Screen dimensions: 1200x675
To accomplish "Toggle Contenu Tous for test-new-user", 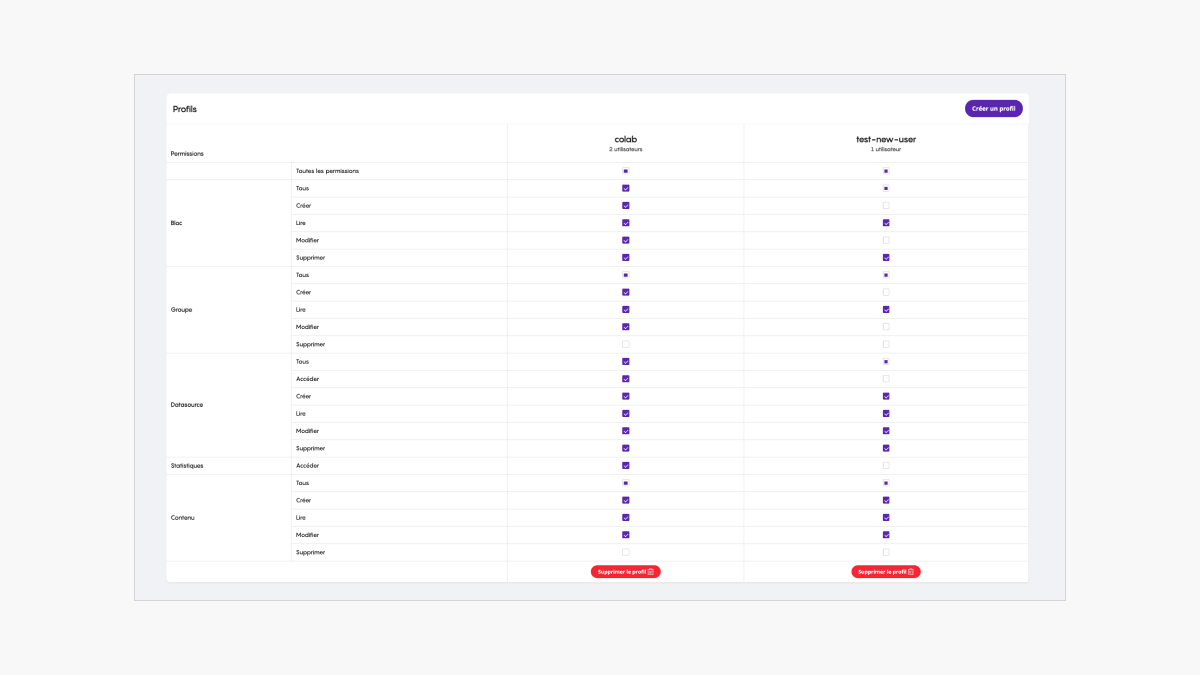I will tap(886, 483).
